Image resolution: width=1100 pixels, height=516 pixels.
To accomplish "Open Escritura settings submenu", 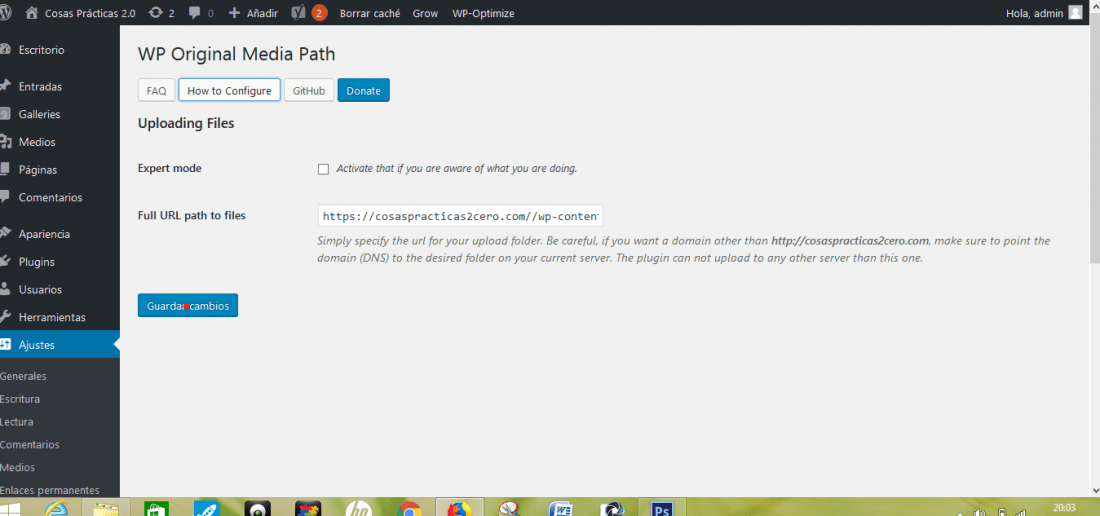I will (20, 399).
